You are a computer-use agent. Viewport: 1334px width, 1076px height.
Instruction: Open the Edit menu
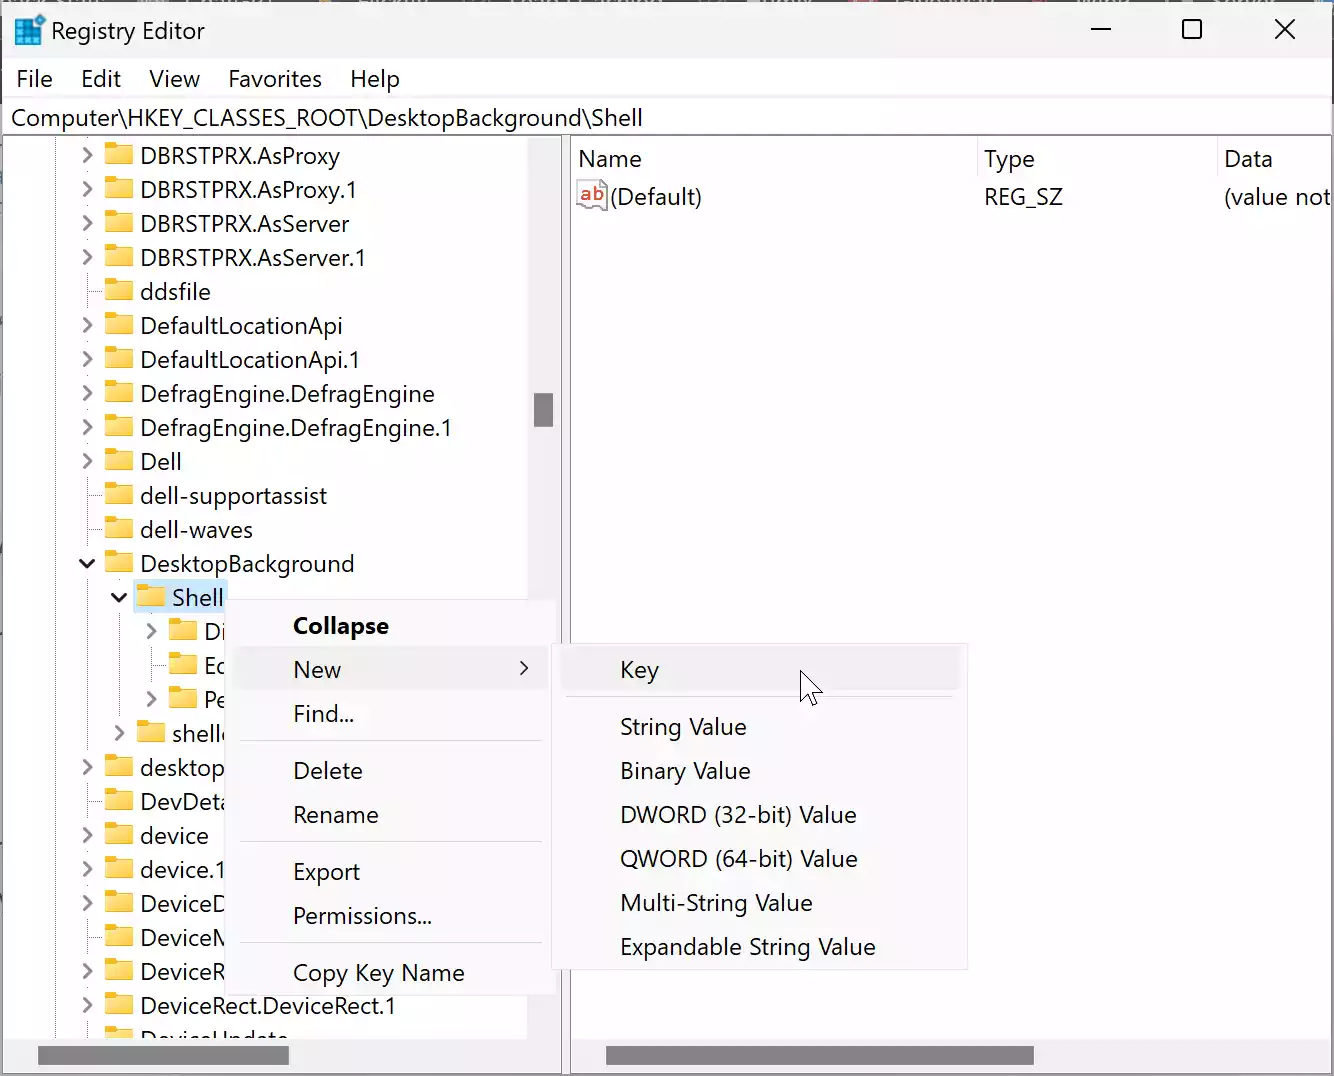101,79
